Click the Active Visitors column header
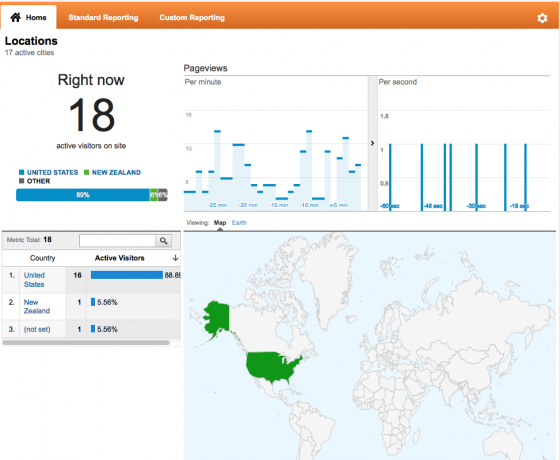The image size is (560, 460). click(x=120, y=258)
